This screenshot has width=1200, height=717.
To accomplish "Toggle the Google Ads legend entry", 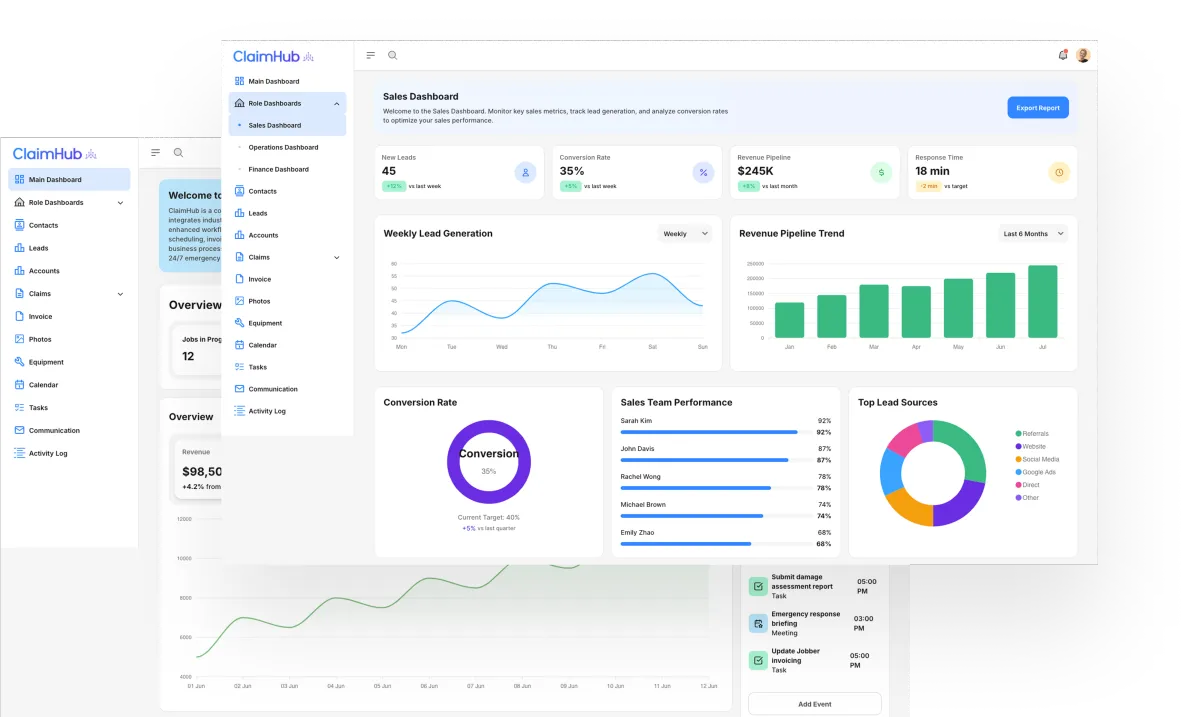I will click(x=1036, y=472).
